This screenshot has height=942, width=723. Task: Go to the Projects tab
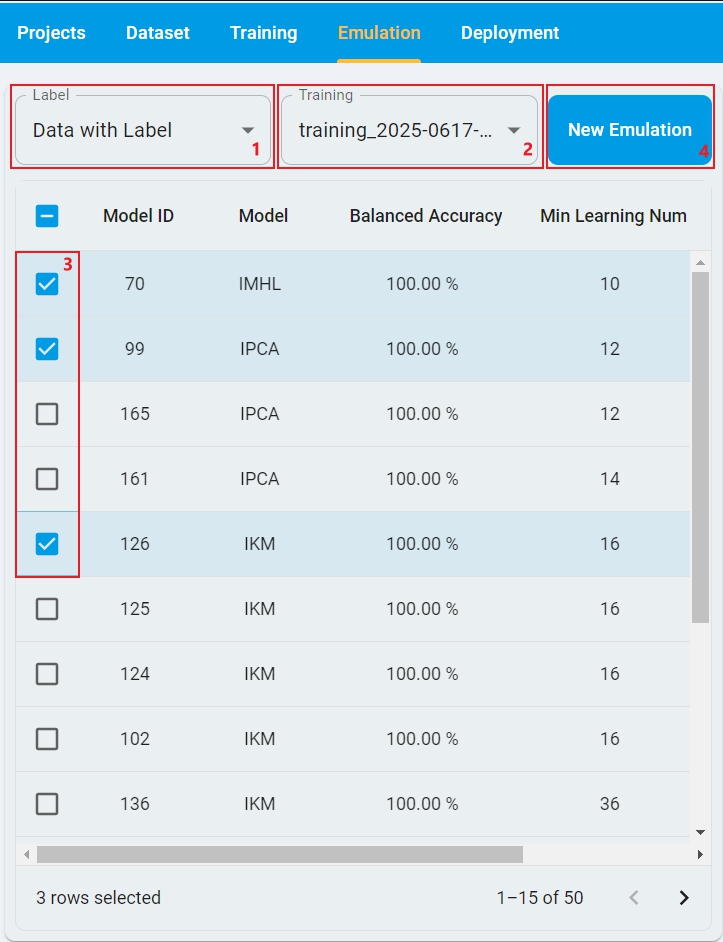pos(52,33)
